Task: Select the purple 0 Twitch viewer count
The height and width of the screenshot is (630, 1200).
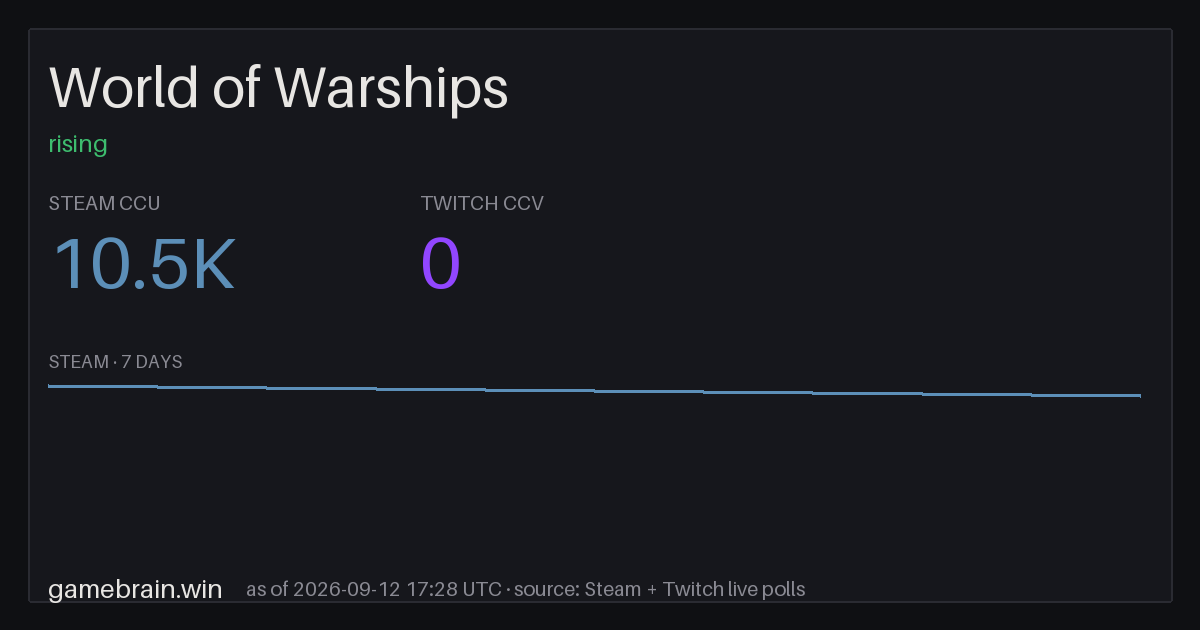Action: [441, 265]
